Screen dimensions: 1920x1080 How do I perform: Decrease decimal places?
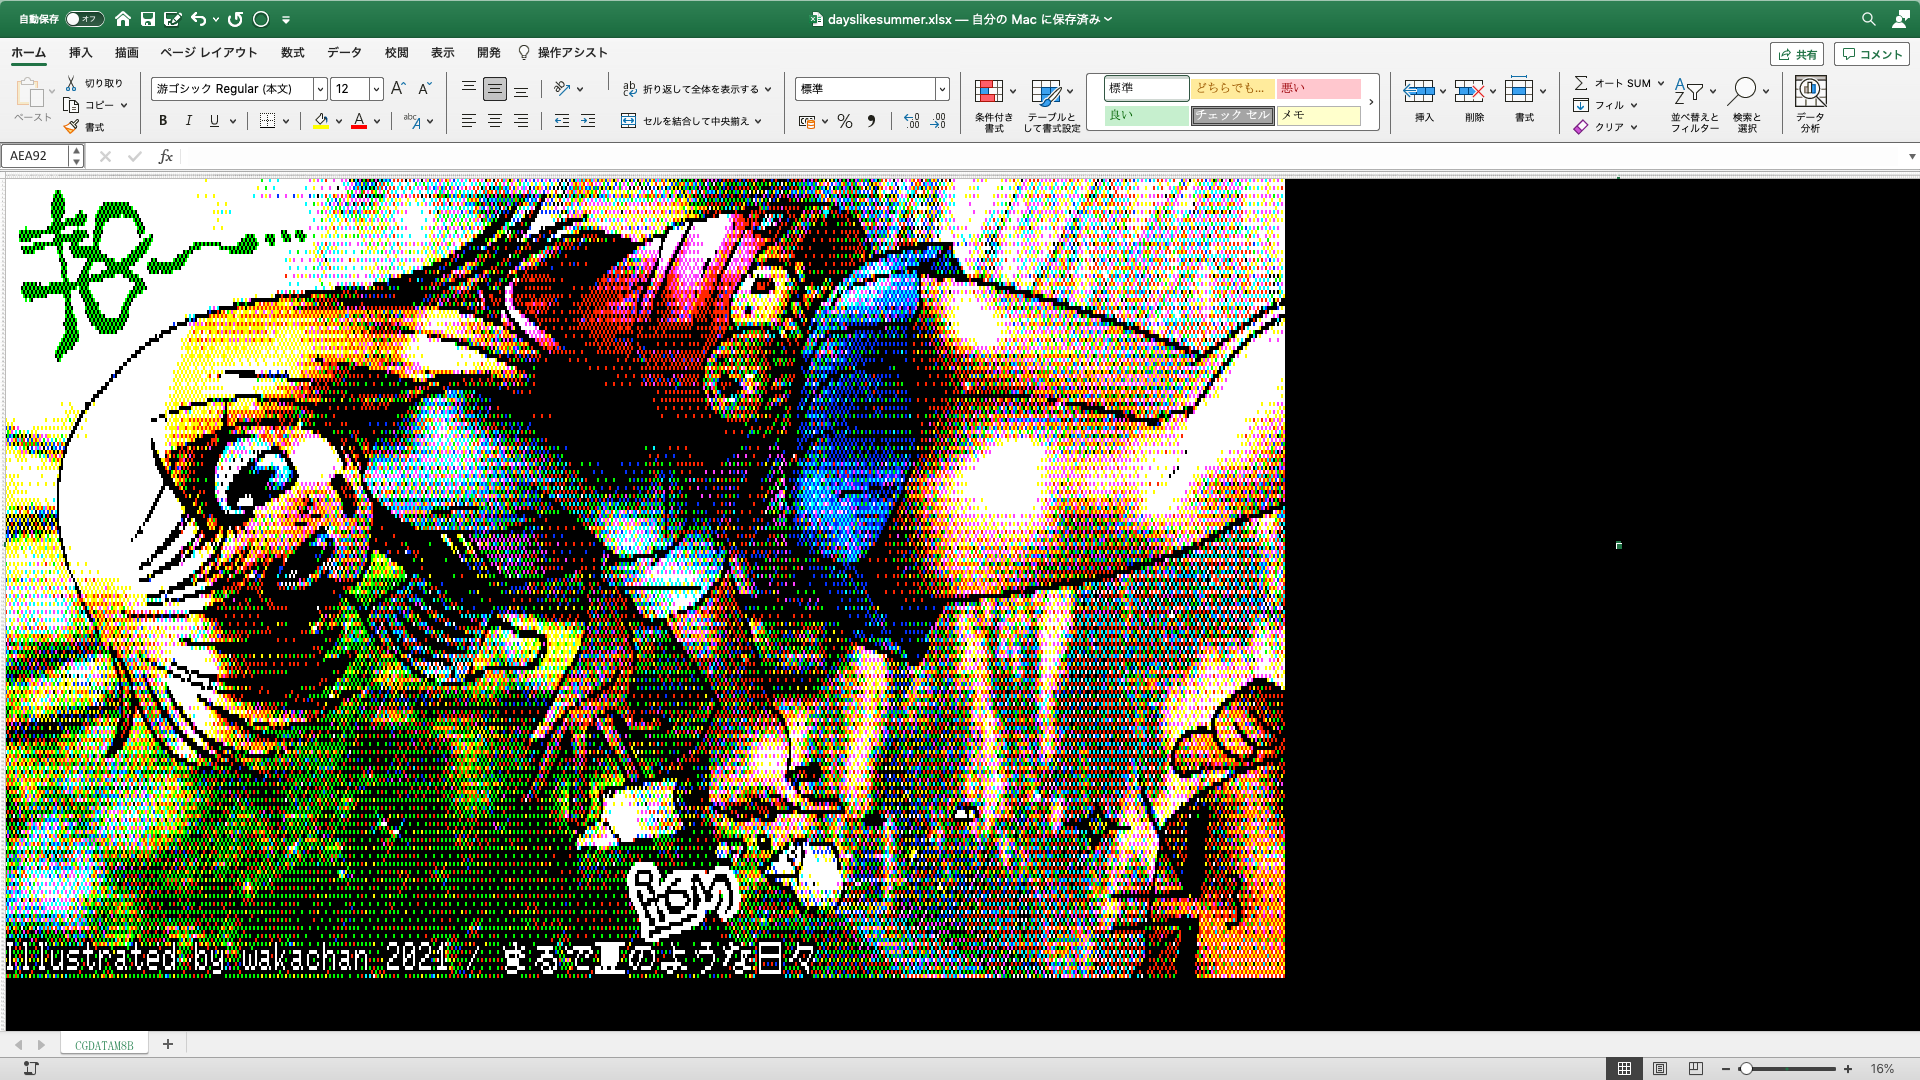point(938,121)
